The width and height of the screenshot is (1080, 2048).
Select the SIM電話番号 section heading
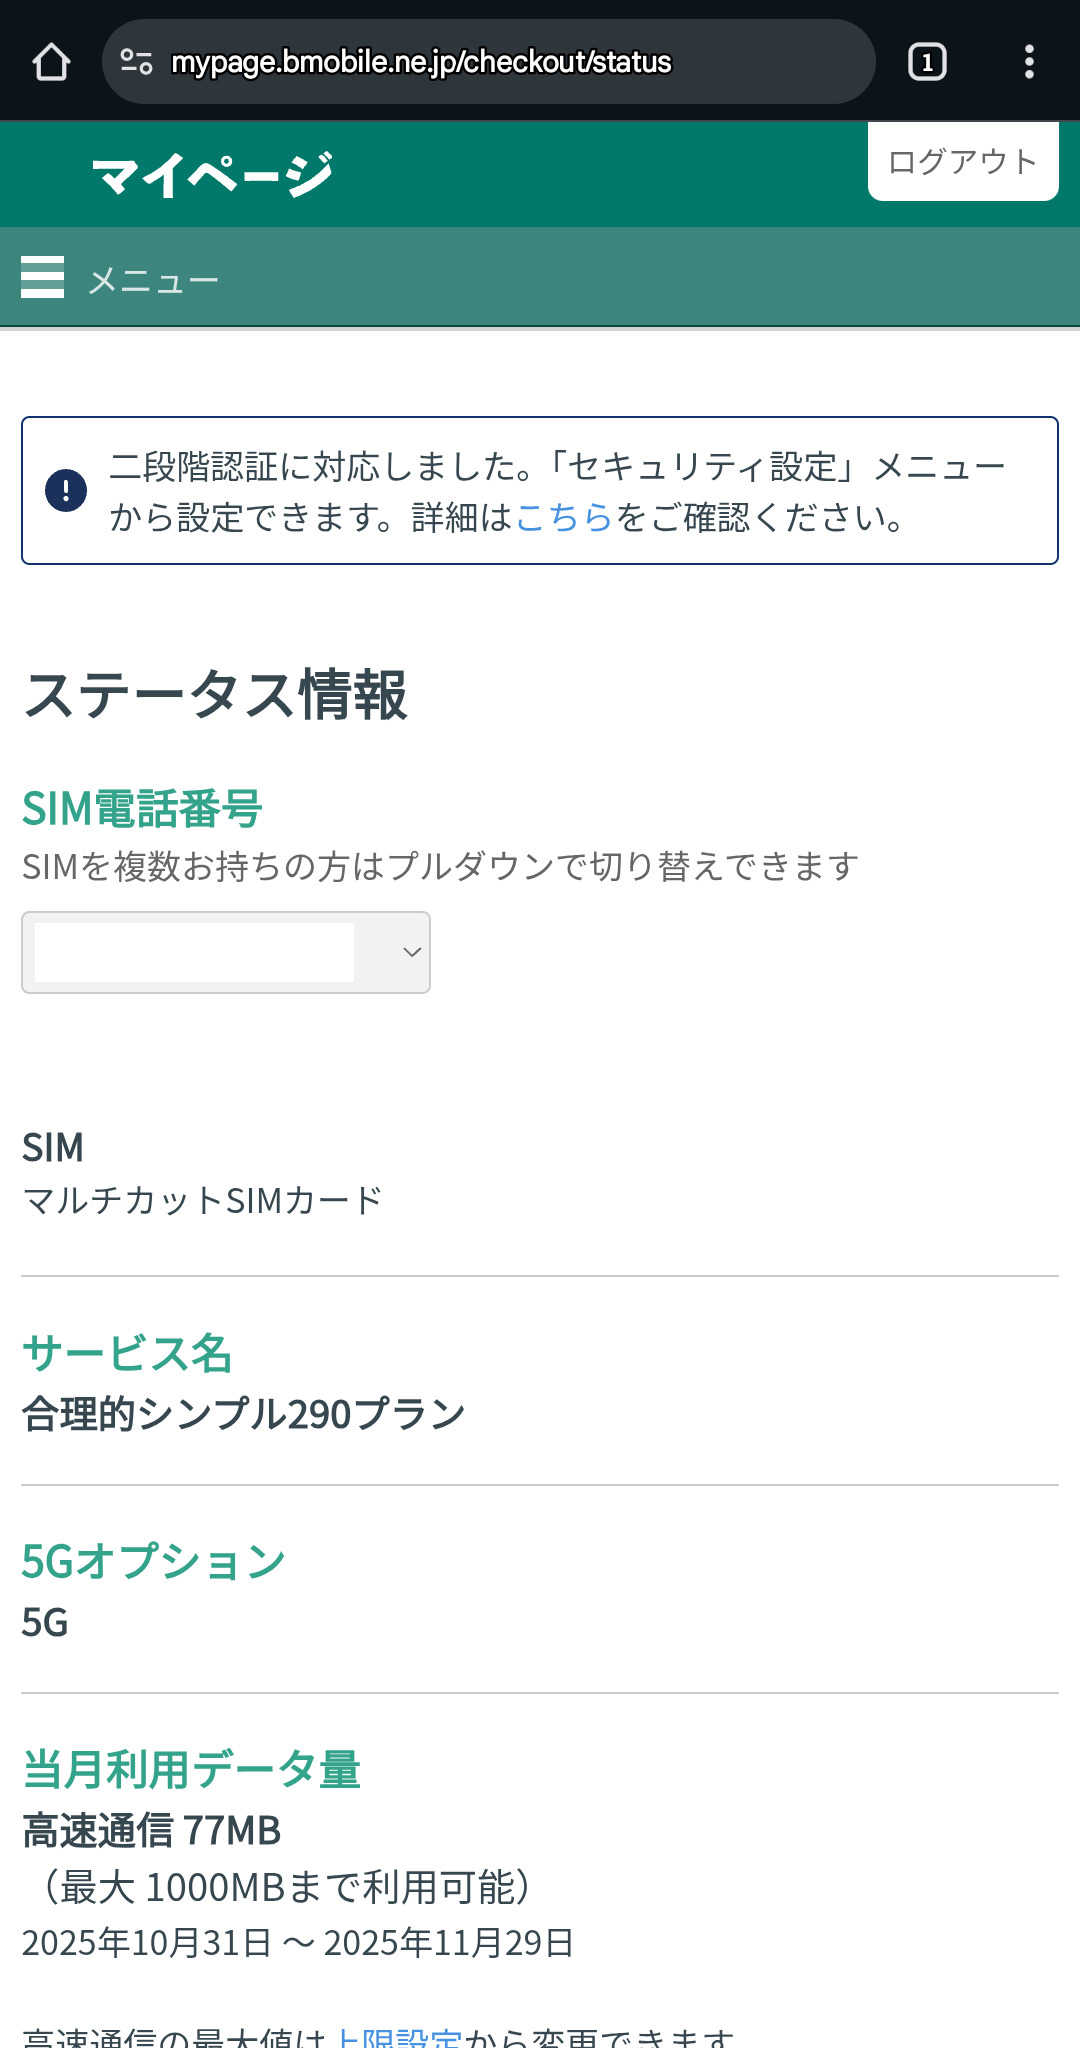coord(142,808)
